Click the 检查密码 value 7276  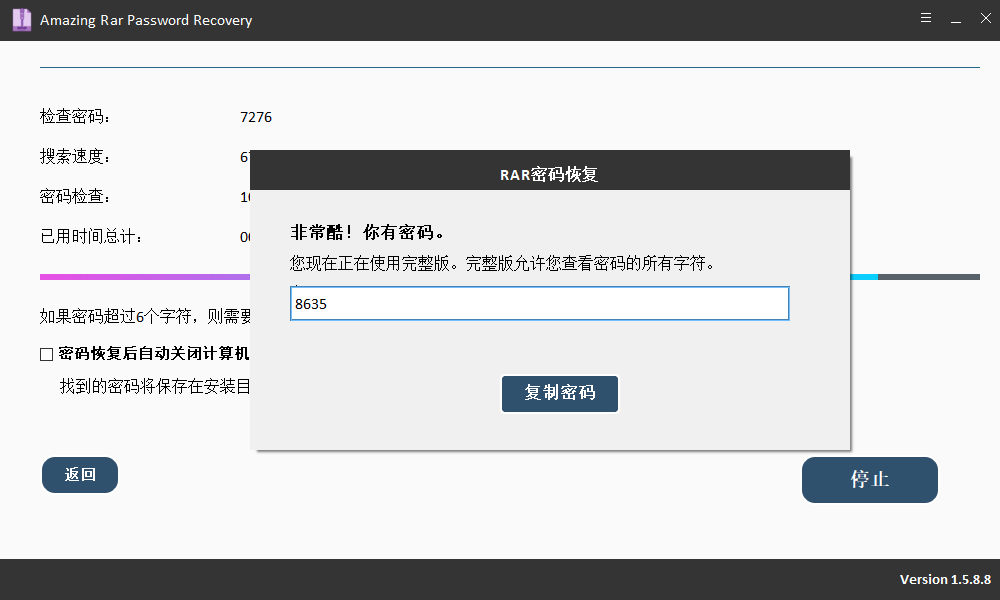(256, 117)
